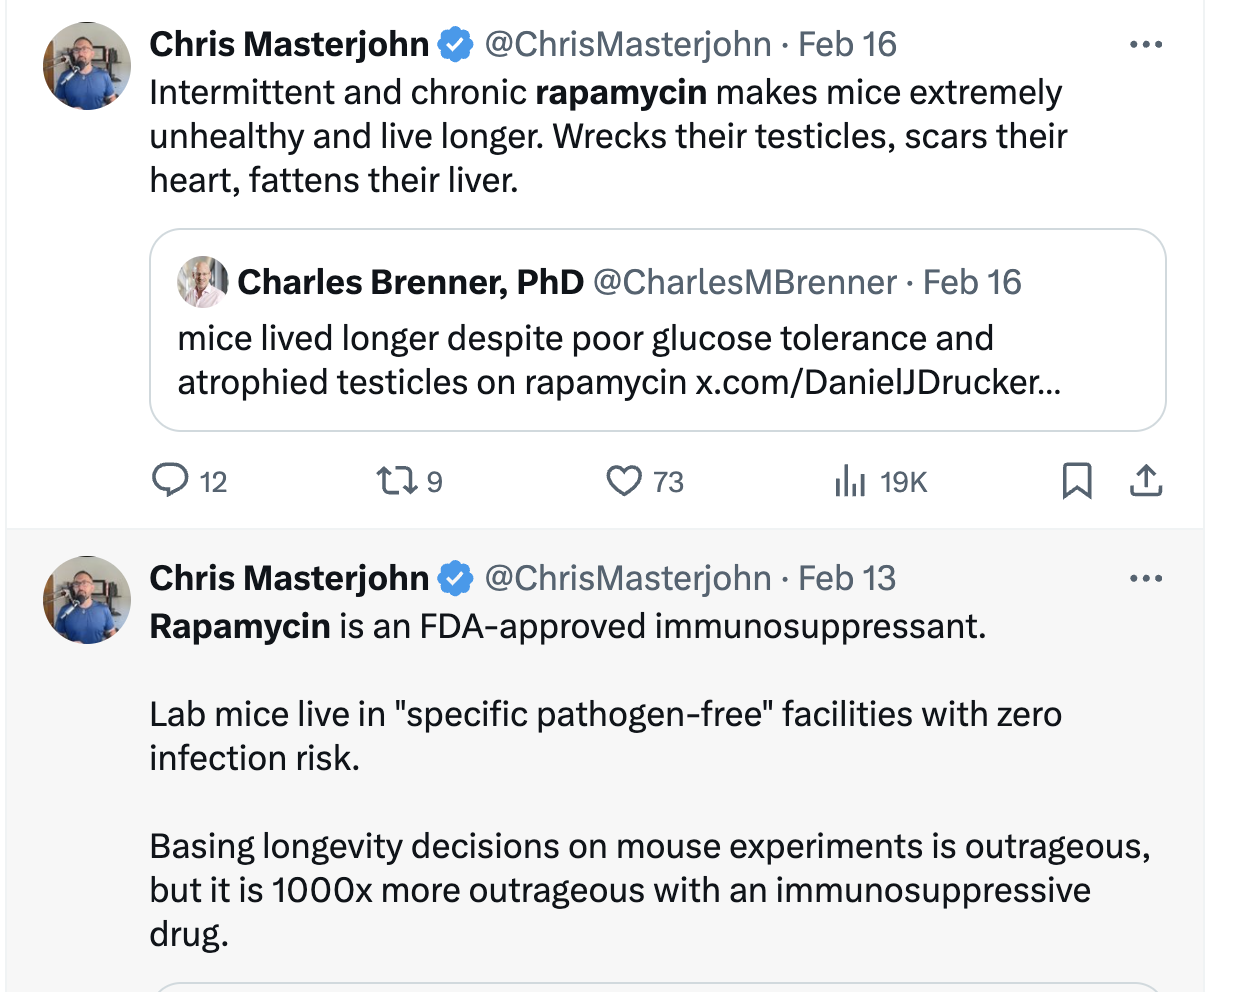1240x992 pixels.
Task: Open the @ChrisMasterjohn handle on Feb 16 tweet
Action: 628,44
